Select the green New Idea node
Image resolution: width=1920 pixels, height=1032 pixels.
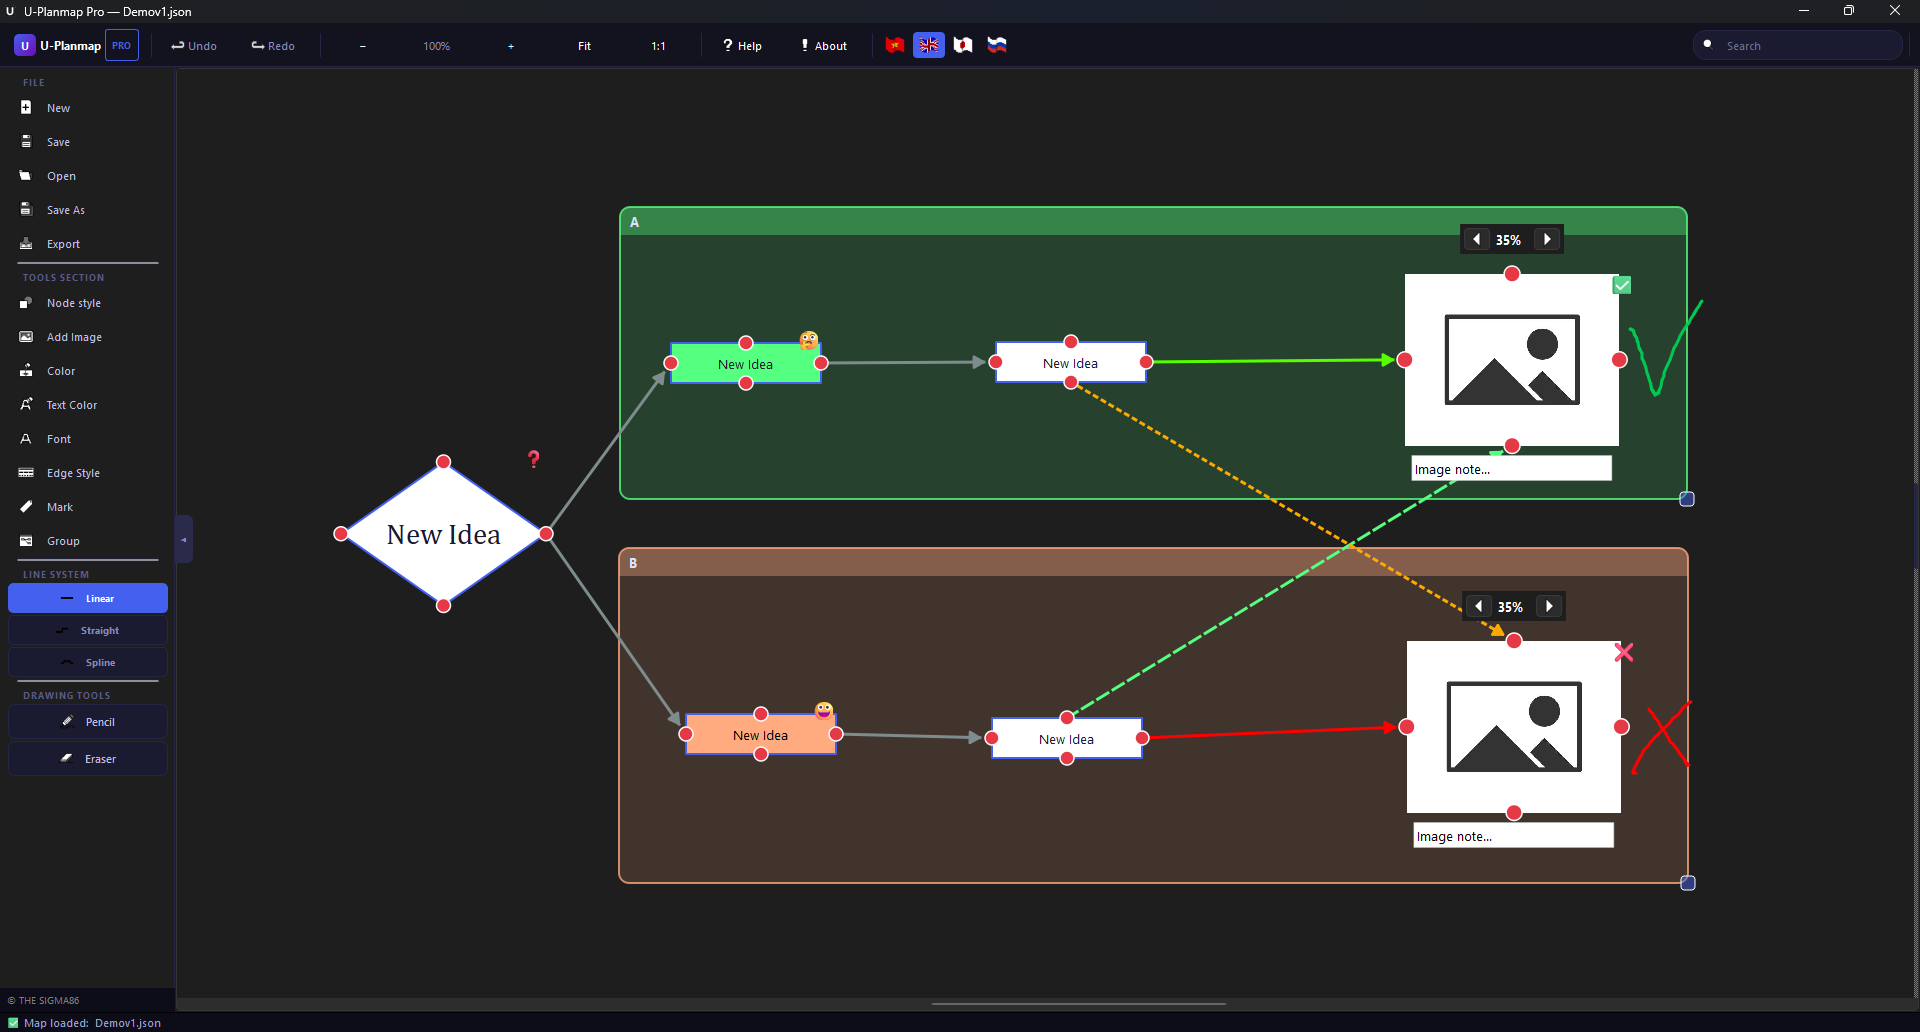(746, 364)
